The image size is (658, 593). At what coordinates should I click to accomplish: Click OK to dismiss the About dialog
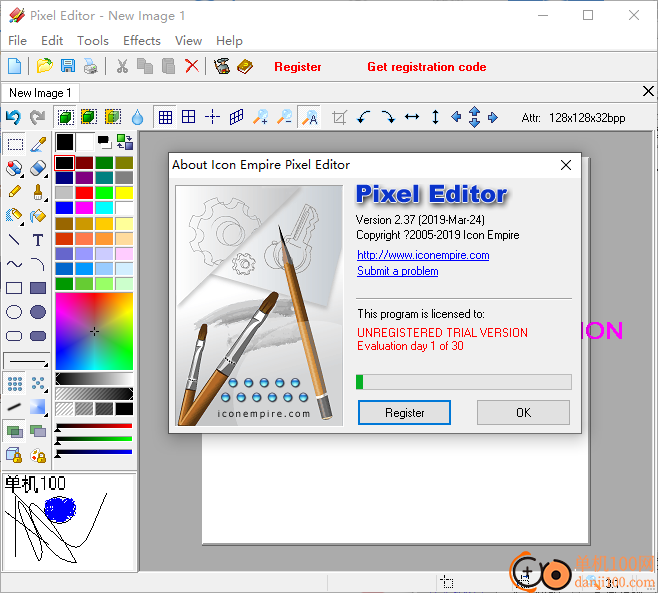pos(523,413)
